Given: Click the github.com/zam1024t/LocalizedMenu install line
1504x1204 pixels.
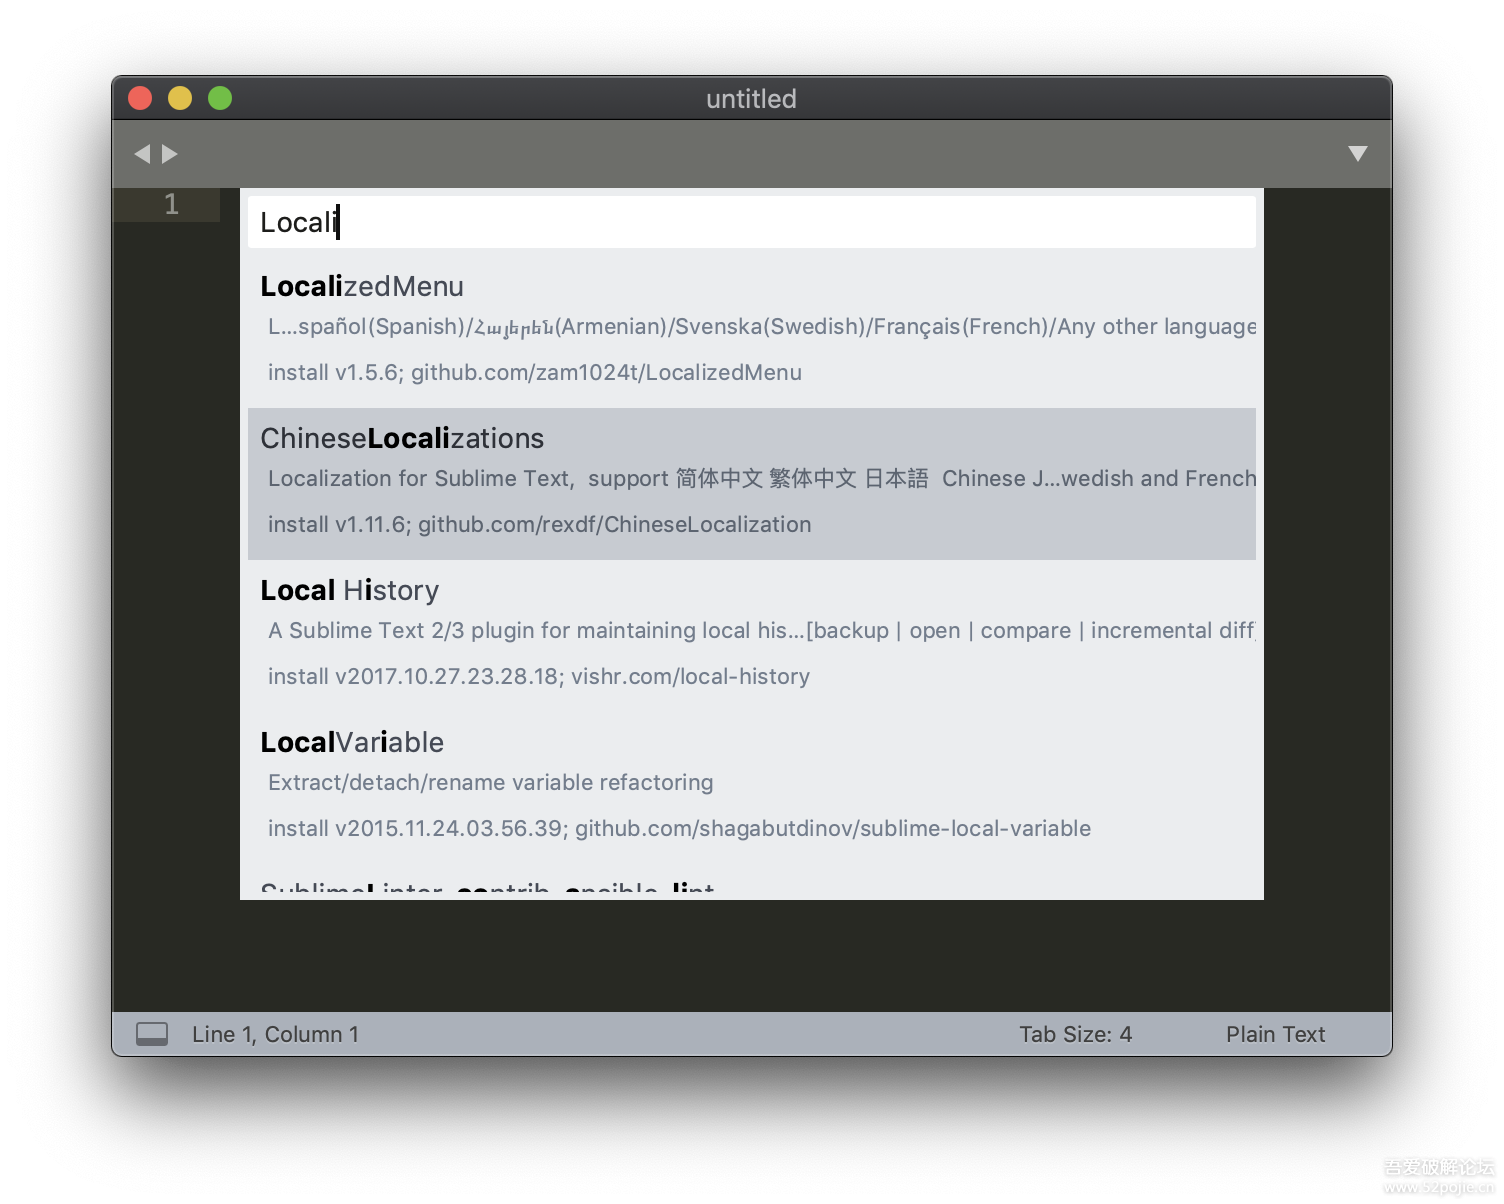Looking at the screenshot, I should pyautogui.click(x=535, y=373).
